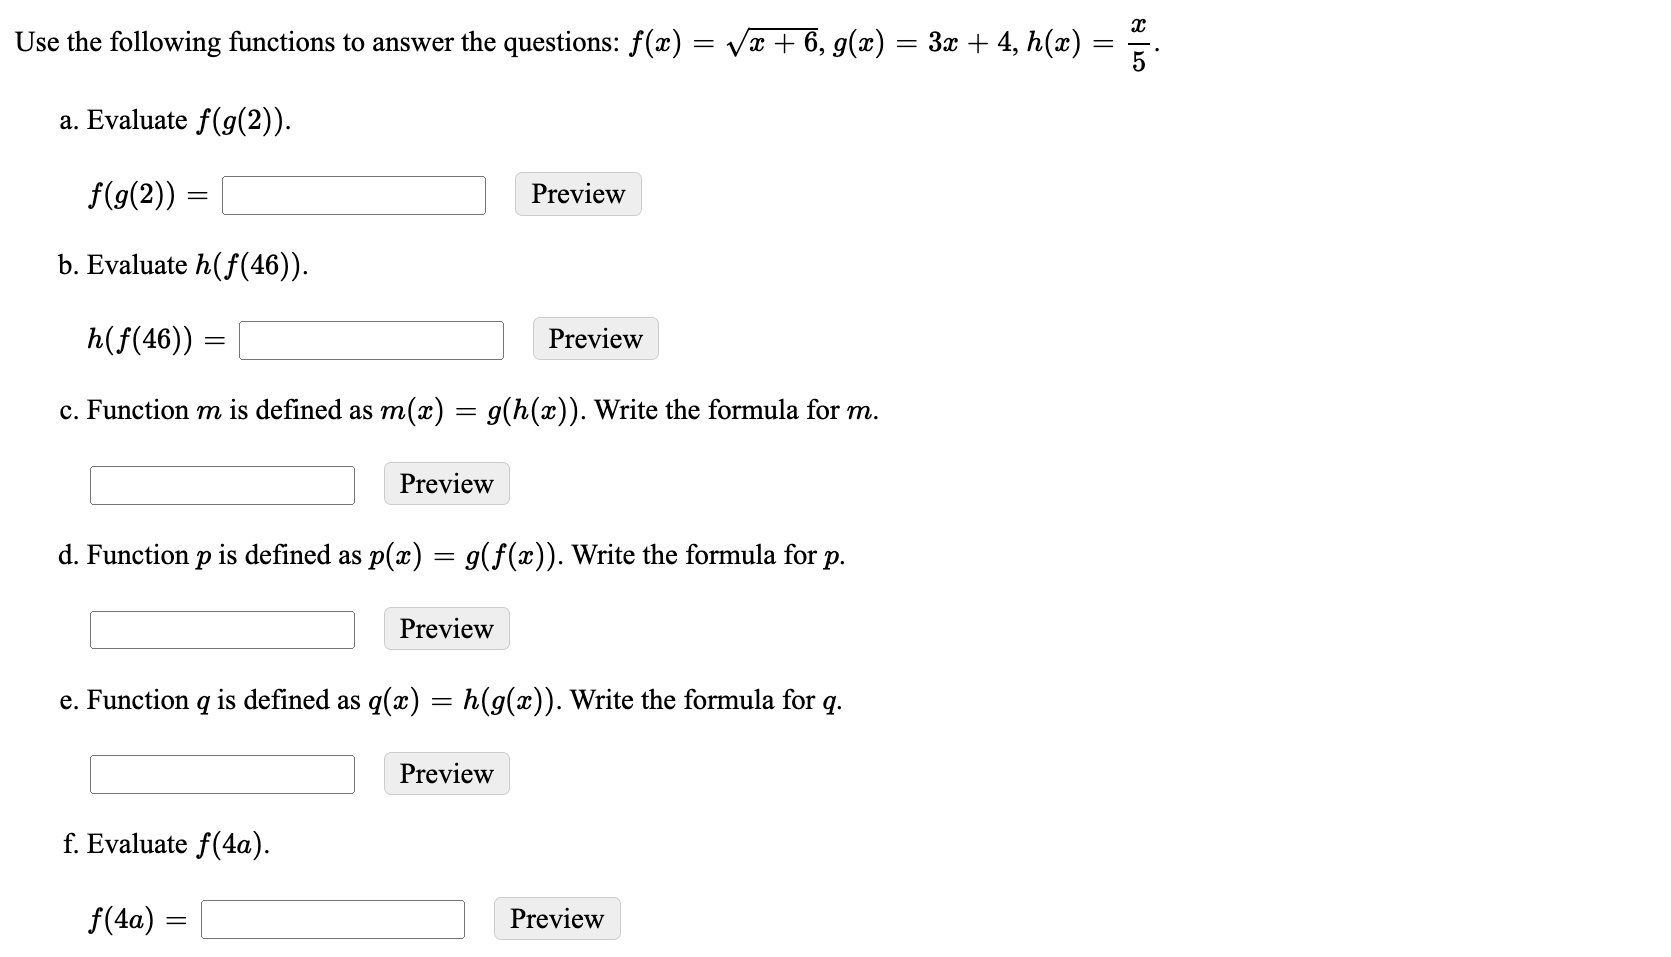Image resolution: width=1671 pixels, height=957 pixels.
Task: Click the Preview button under part c
Action: click(446, 483)
